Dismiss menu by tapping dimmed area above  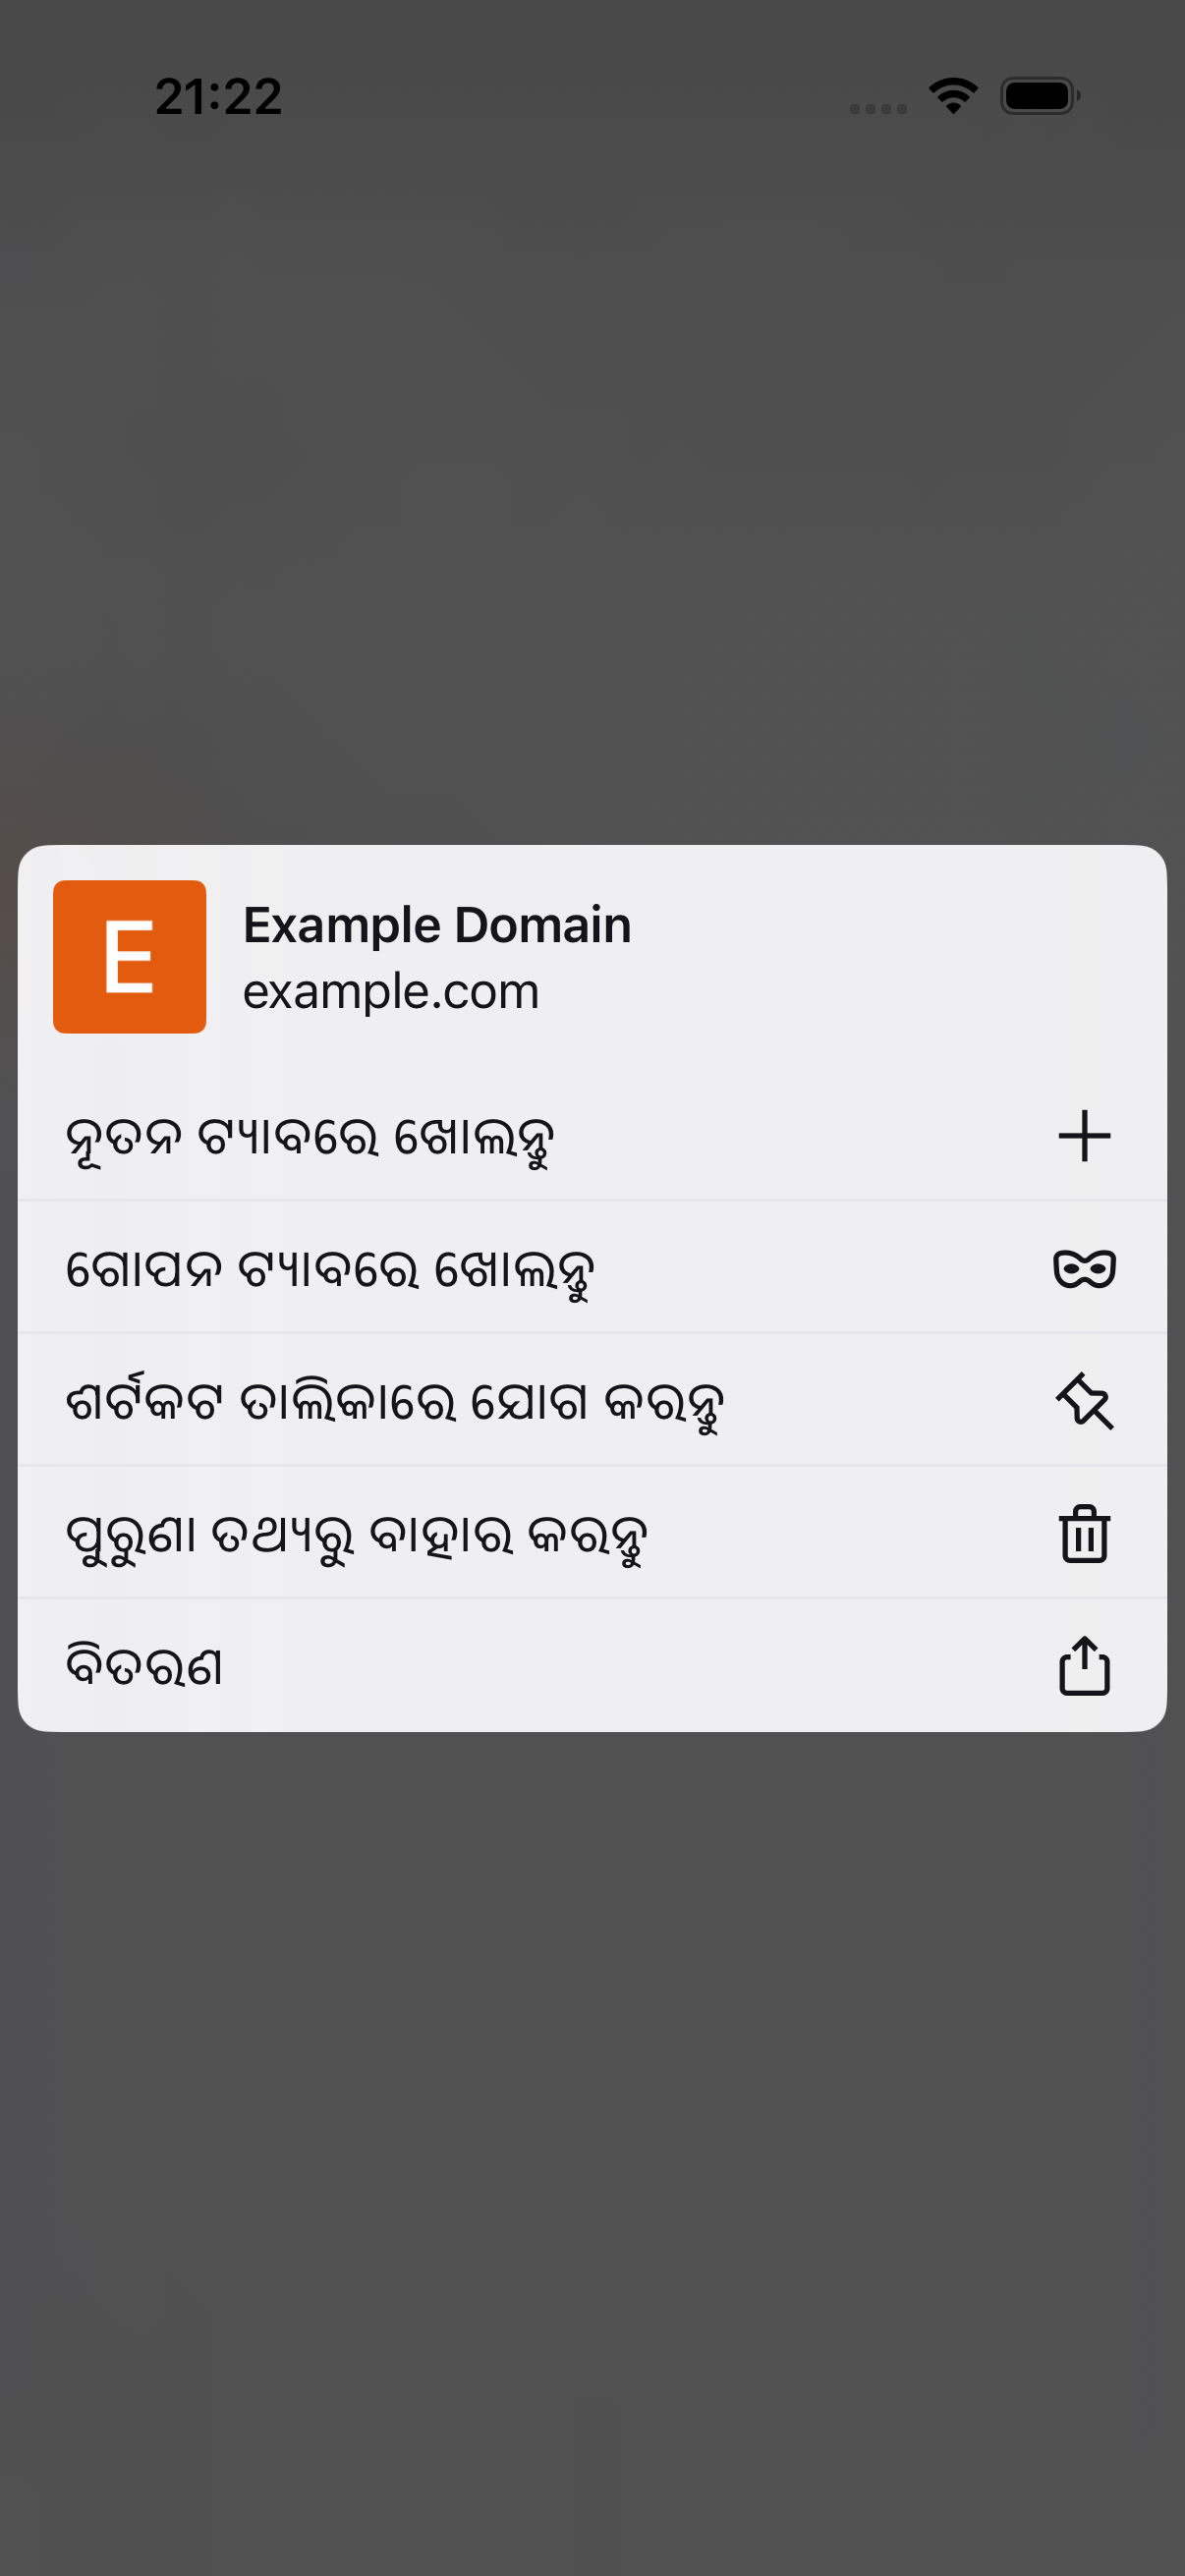[592, 480]
